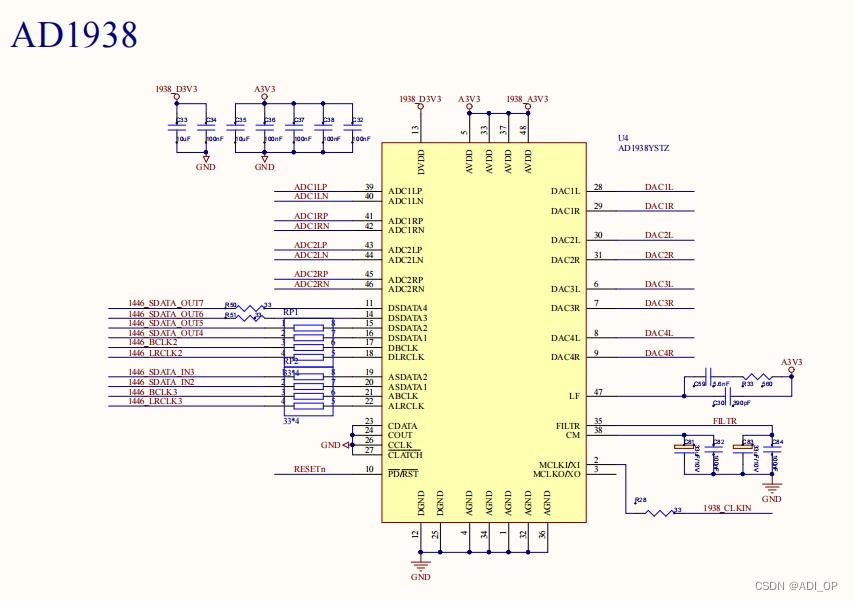Viewport: 853px width, 601px height.
Task: Click pin number 47 on the LF wire
Action: 598,392
